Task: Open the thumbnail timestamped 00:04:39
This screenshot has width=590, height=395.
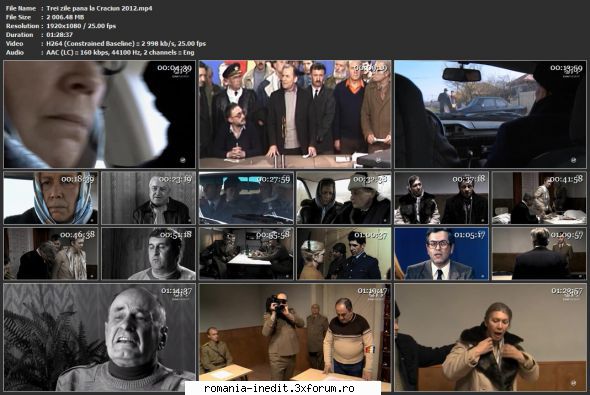Action: pos(100,114)
